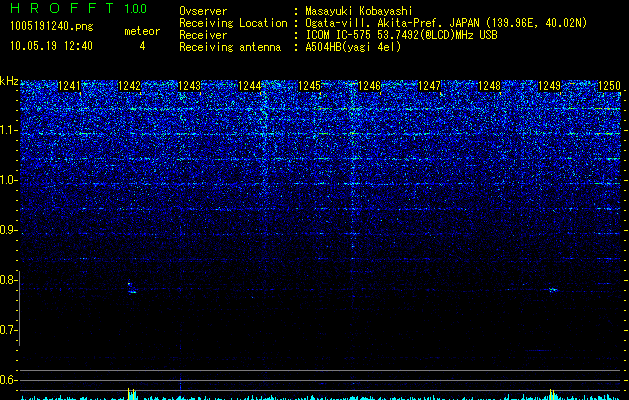Screen dimensions: 629x400
Task: Click the observer name Masayuki Kobayashi
Action: pyautogui.click(x=359, y=11)
